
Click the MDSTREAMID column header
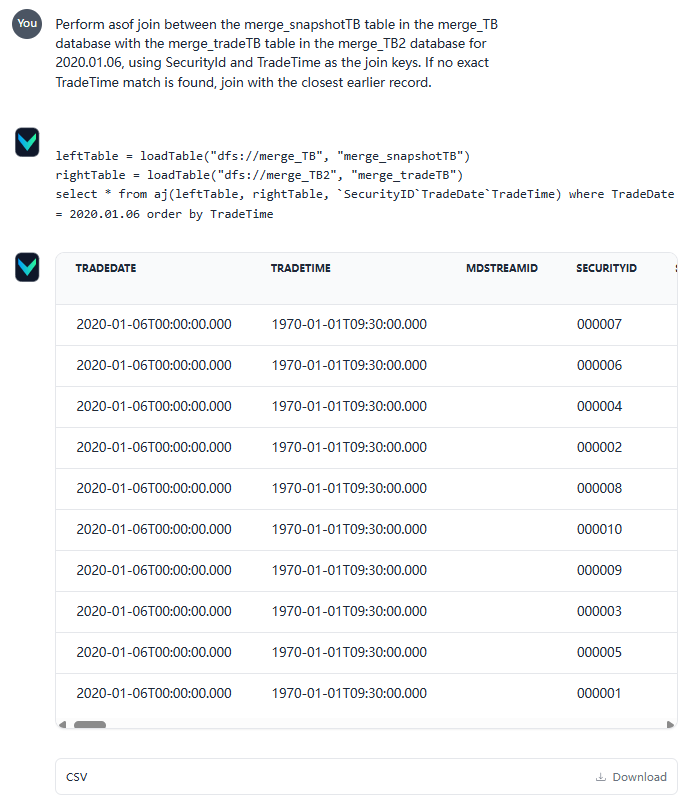[502, 268]
